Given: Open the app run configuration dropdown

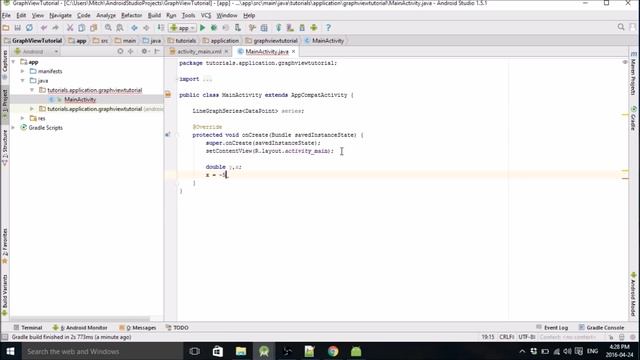Looking at the screenshot, I should [x=182, y=28].
